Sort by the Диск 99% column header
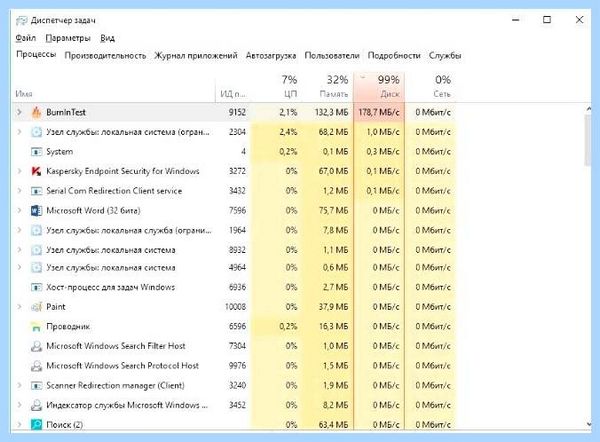600x442 pixels. [x=379, y=87]
